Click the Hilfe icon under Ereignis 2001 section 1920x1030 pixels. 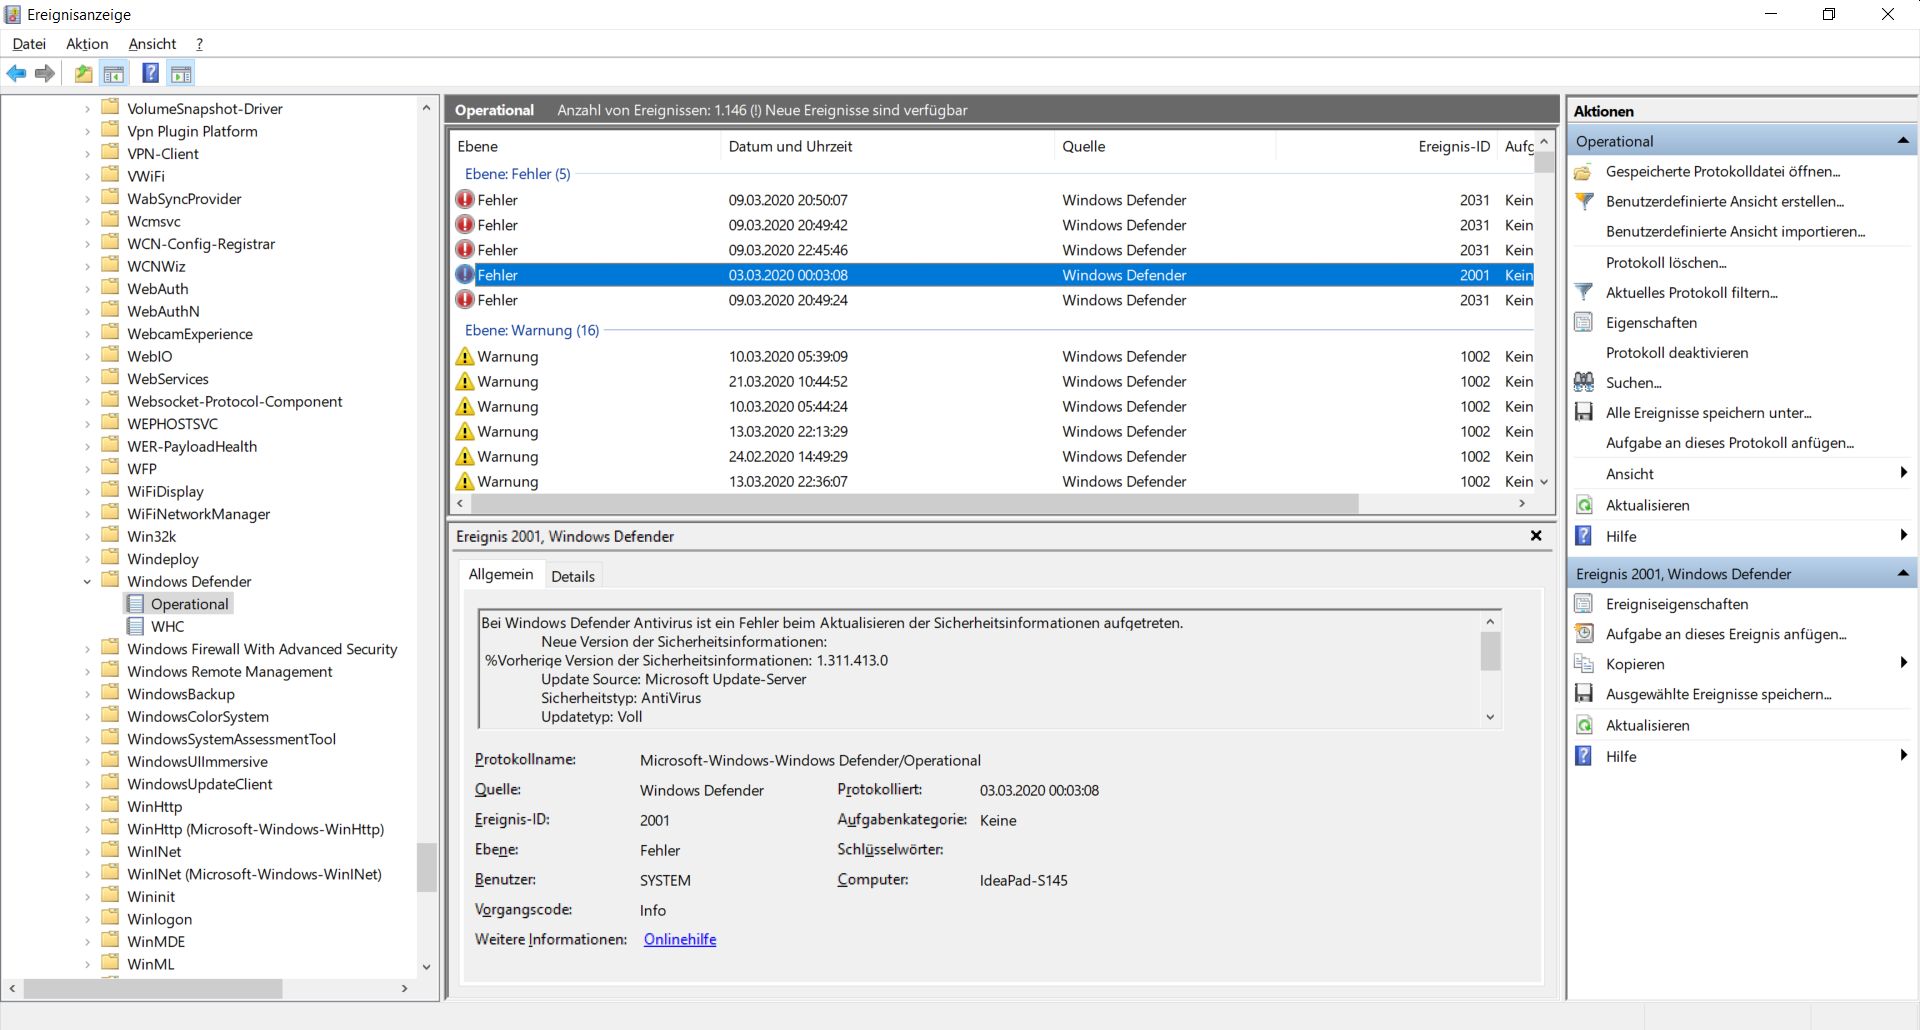click(x=1584, y=756)
